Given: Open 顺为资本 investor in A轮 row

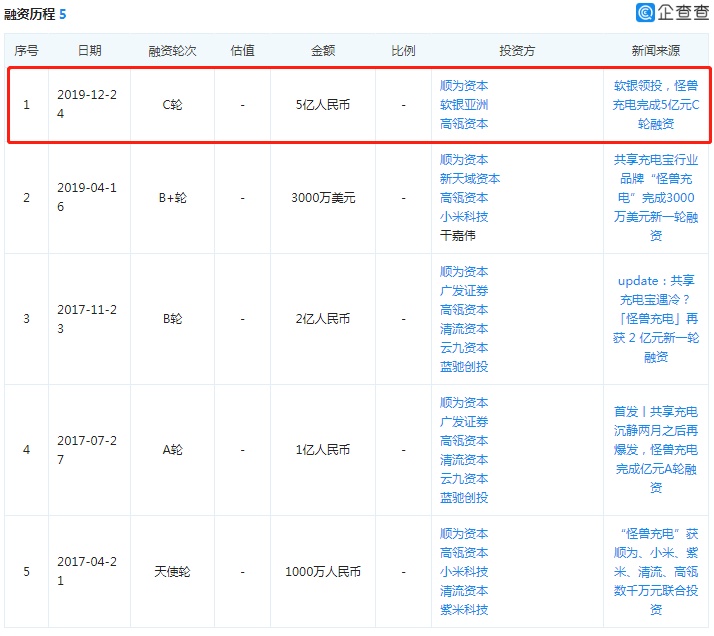Looking at the screenshot, I should pos(464,403).
